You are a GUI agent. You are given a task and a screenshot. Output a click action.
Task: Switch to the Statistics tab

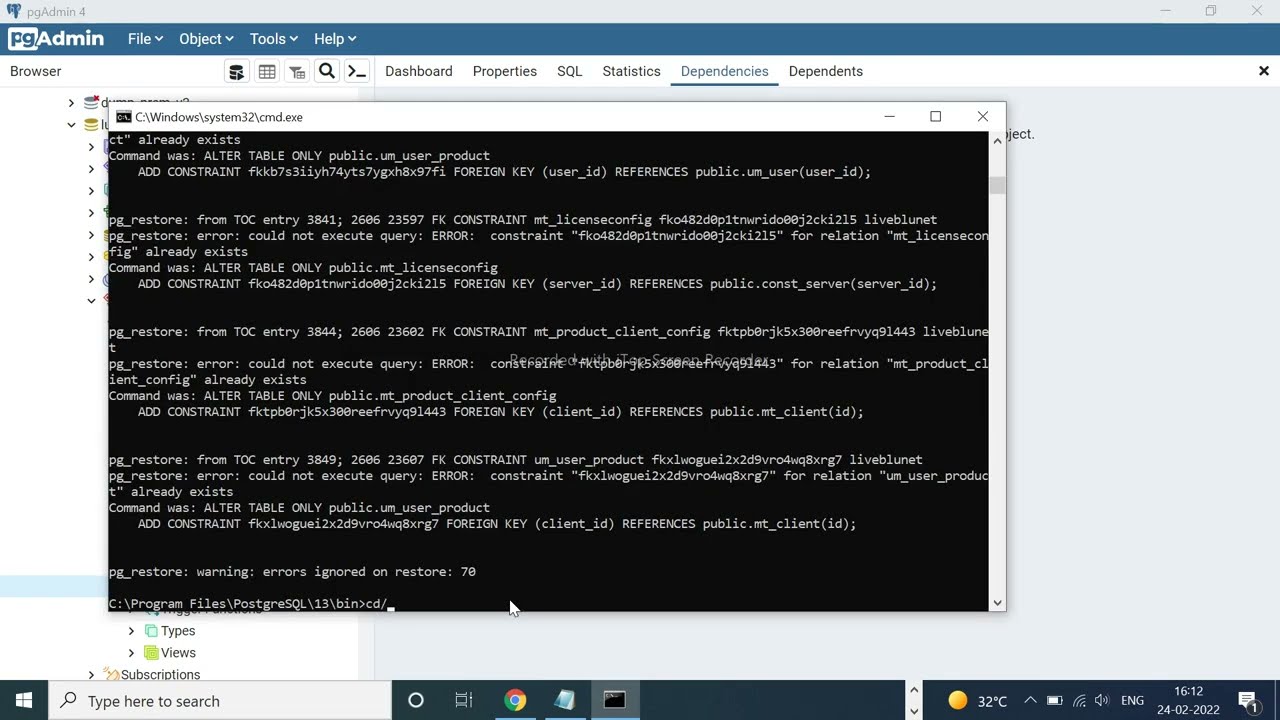(x=632, y=71)
